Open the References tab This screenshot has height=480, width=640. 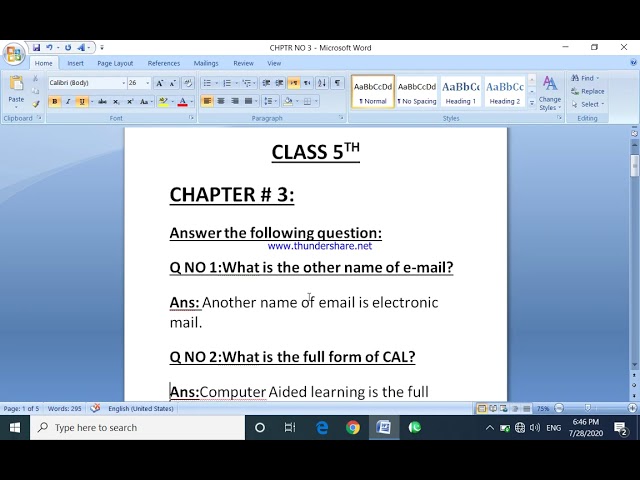(x=164, y=63)
